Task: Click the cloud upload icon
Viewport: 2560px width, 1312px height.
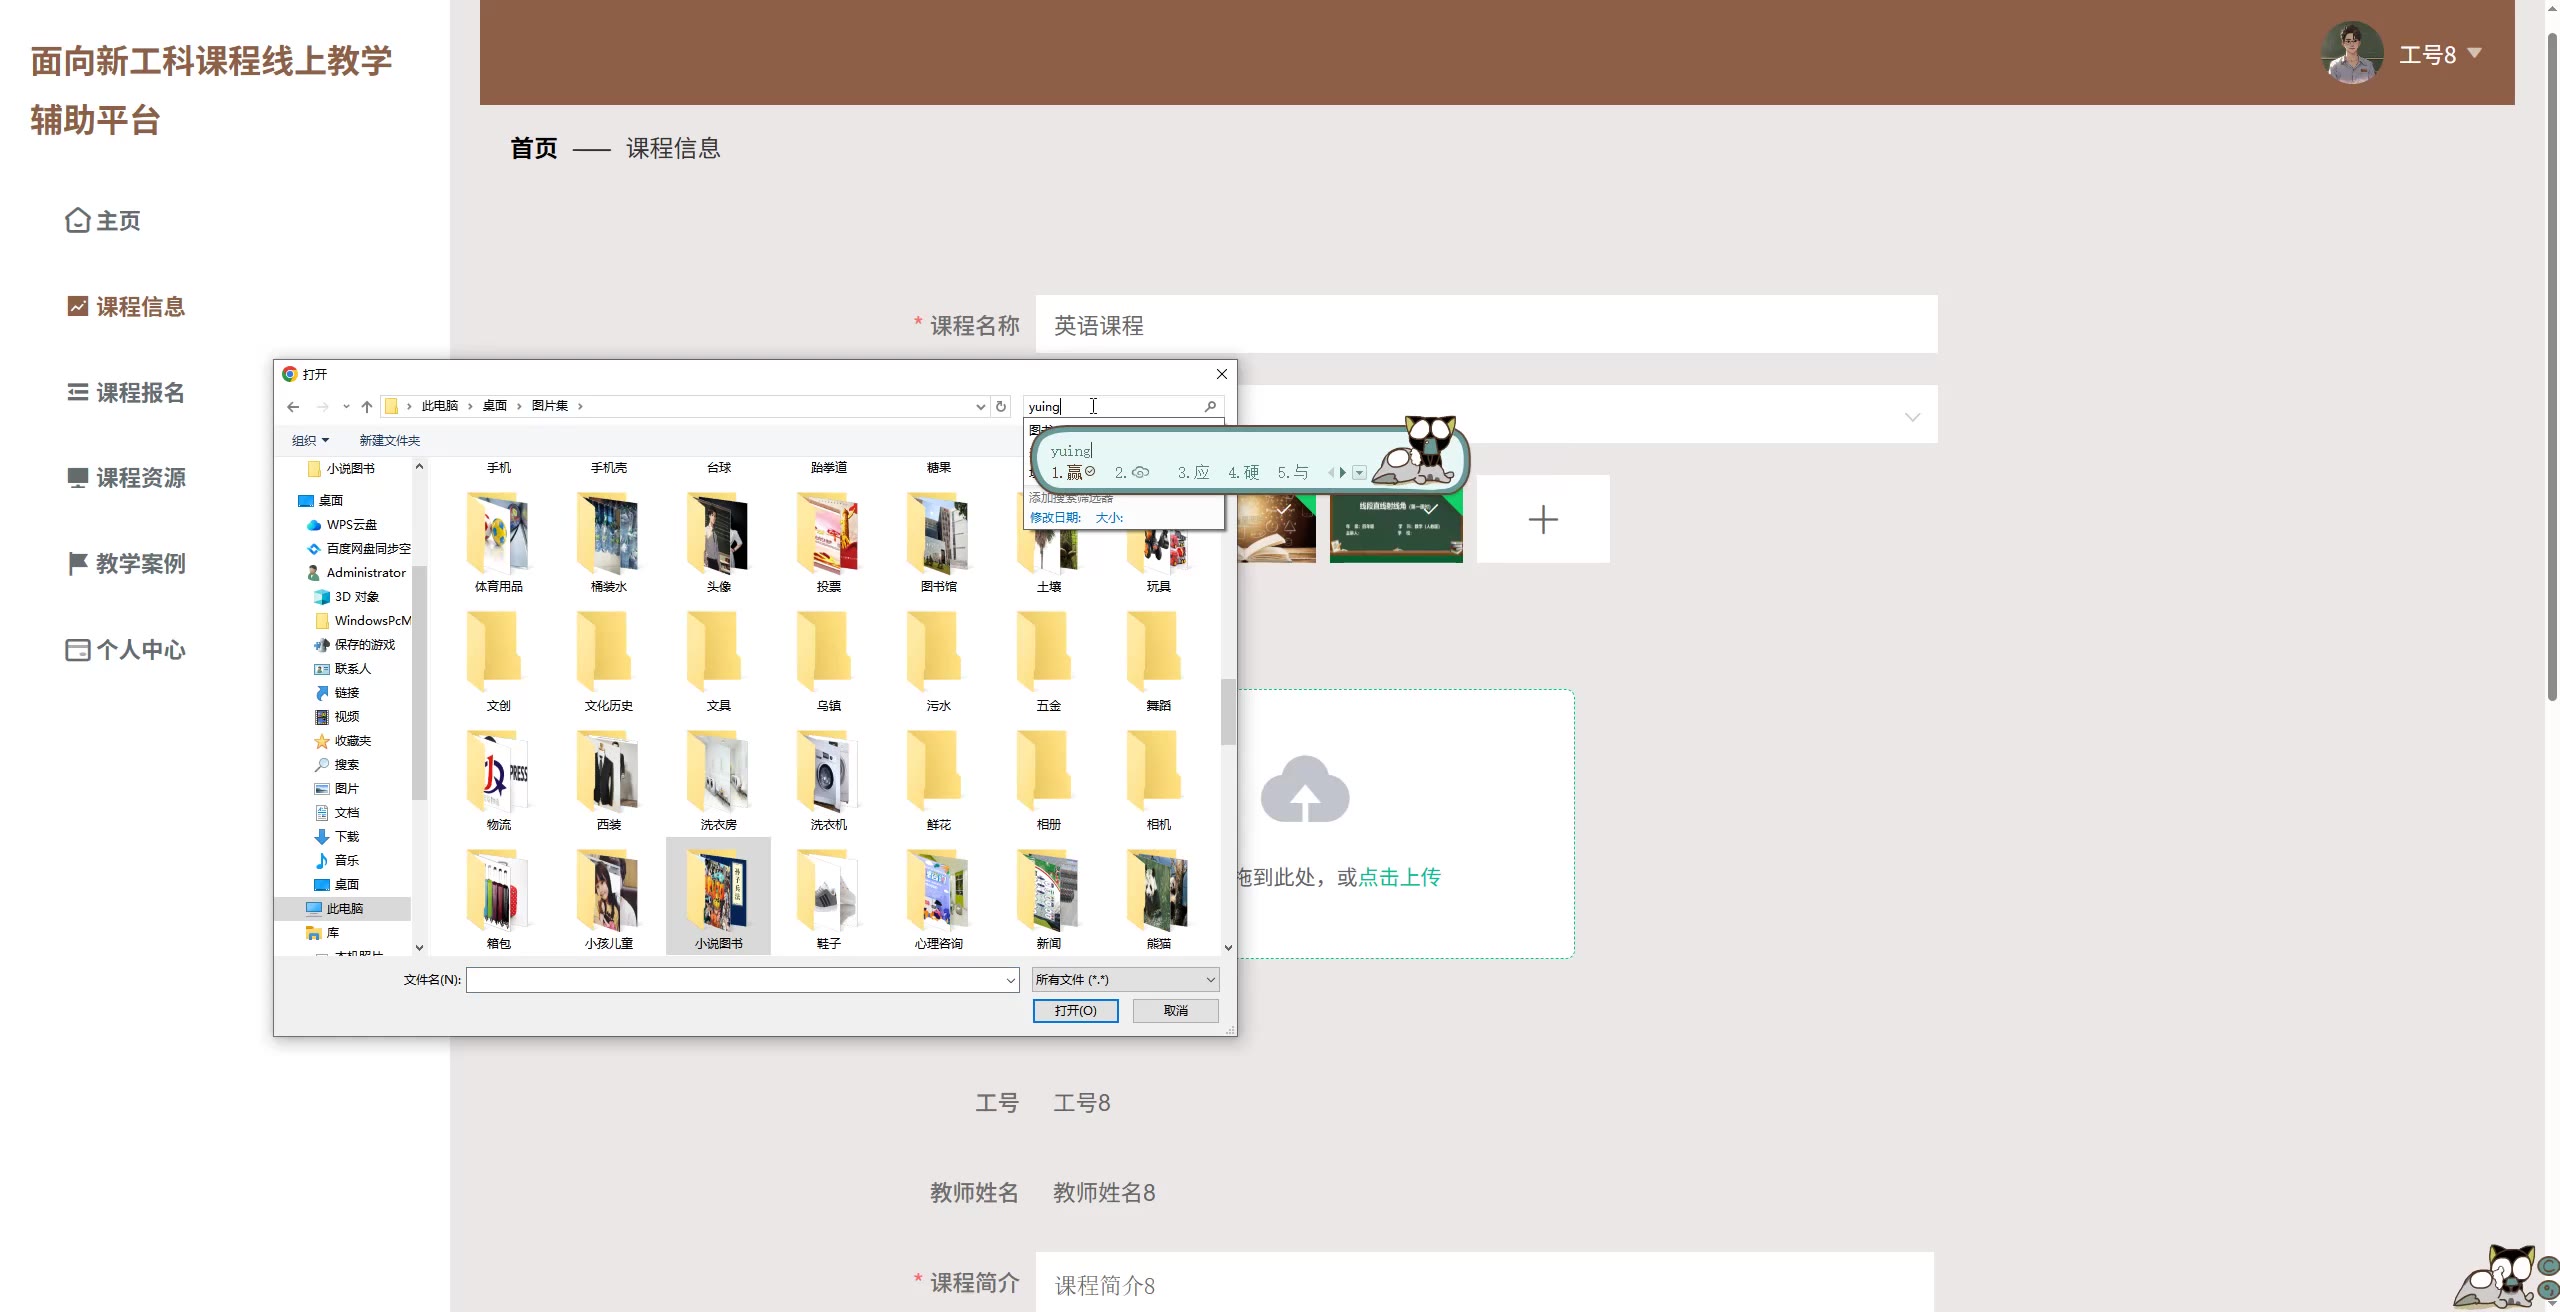Action: 1305,790
